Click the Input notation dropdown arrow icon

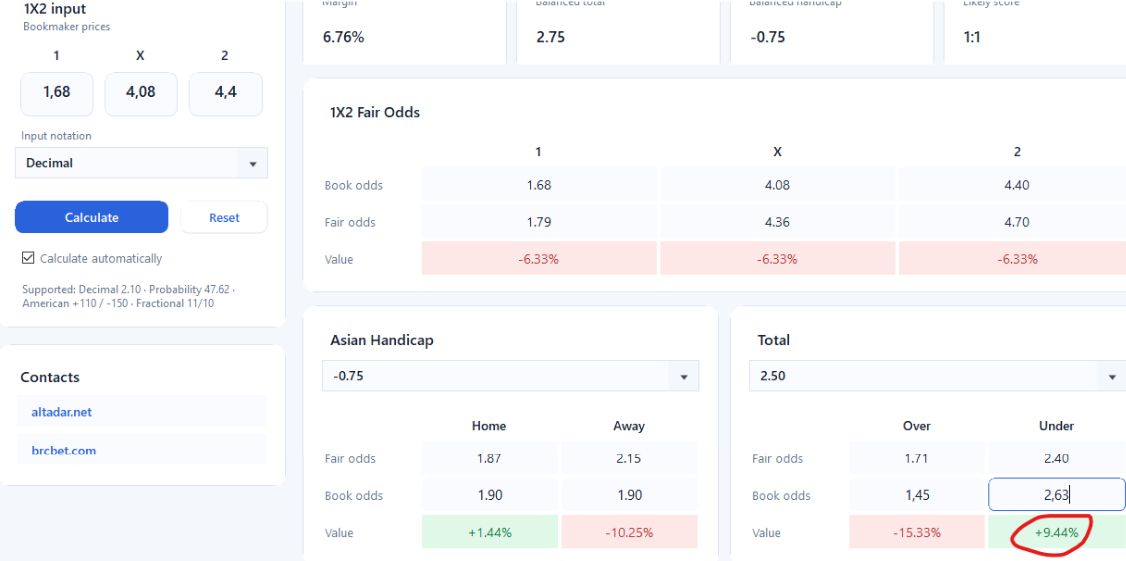[253, 164]
